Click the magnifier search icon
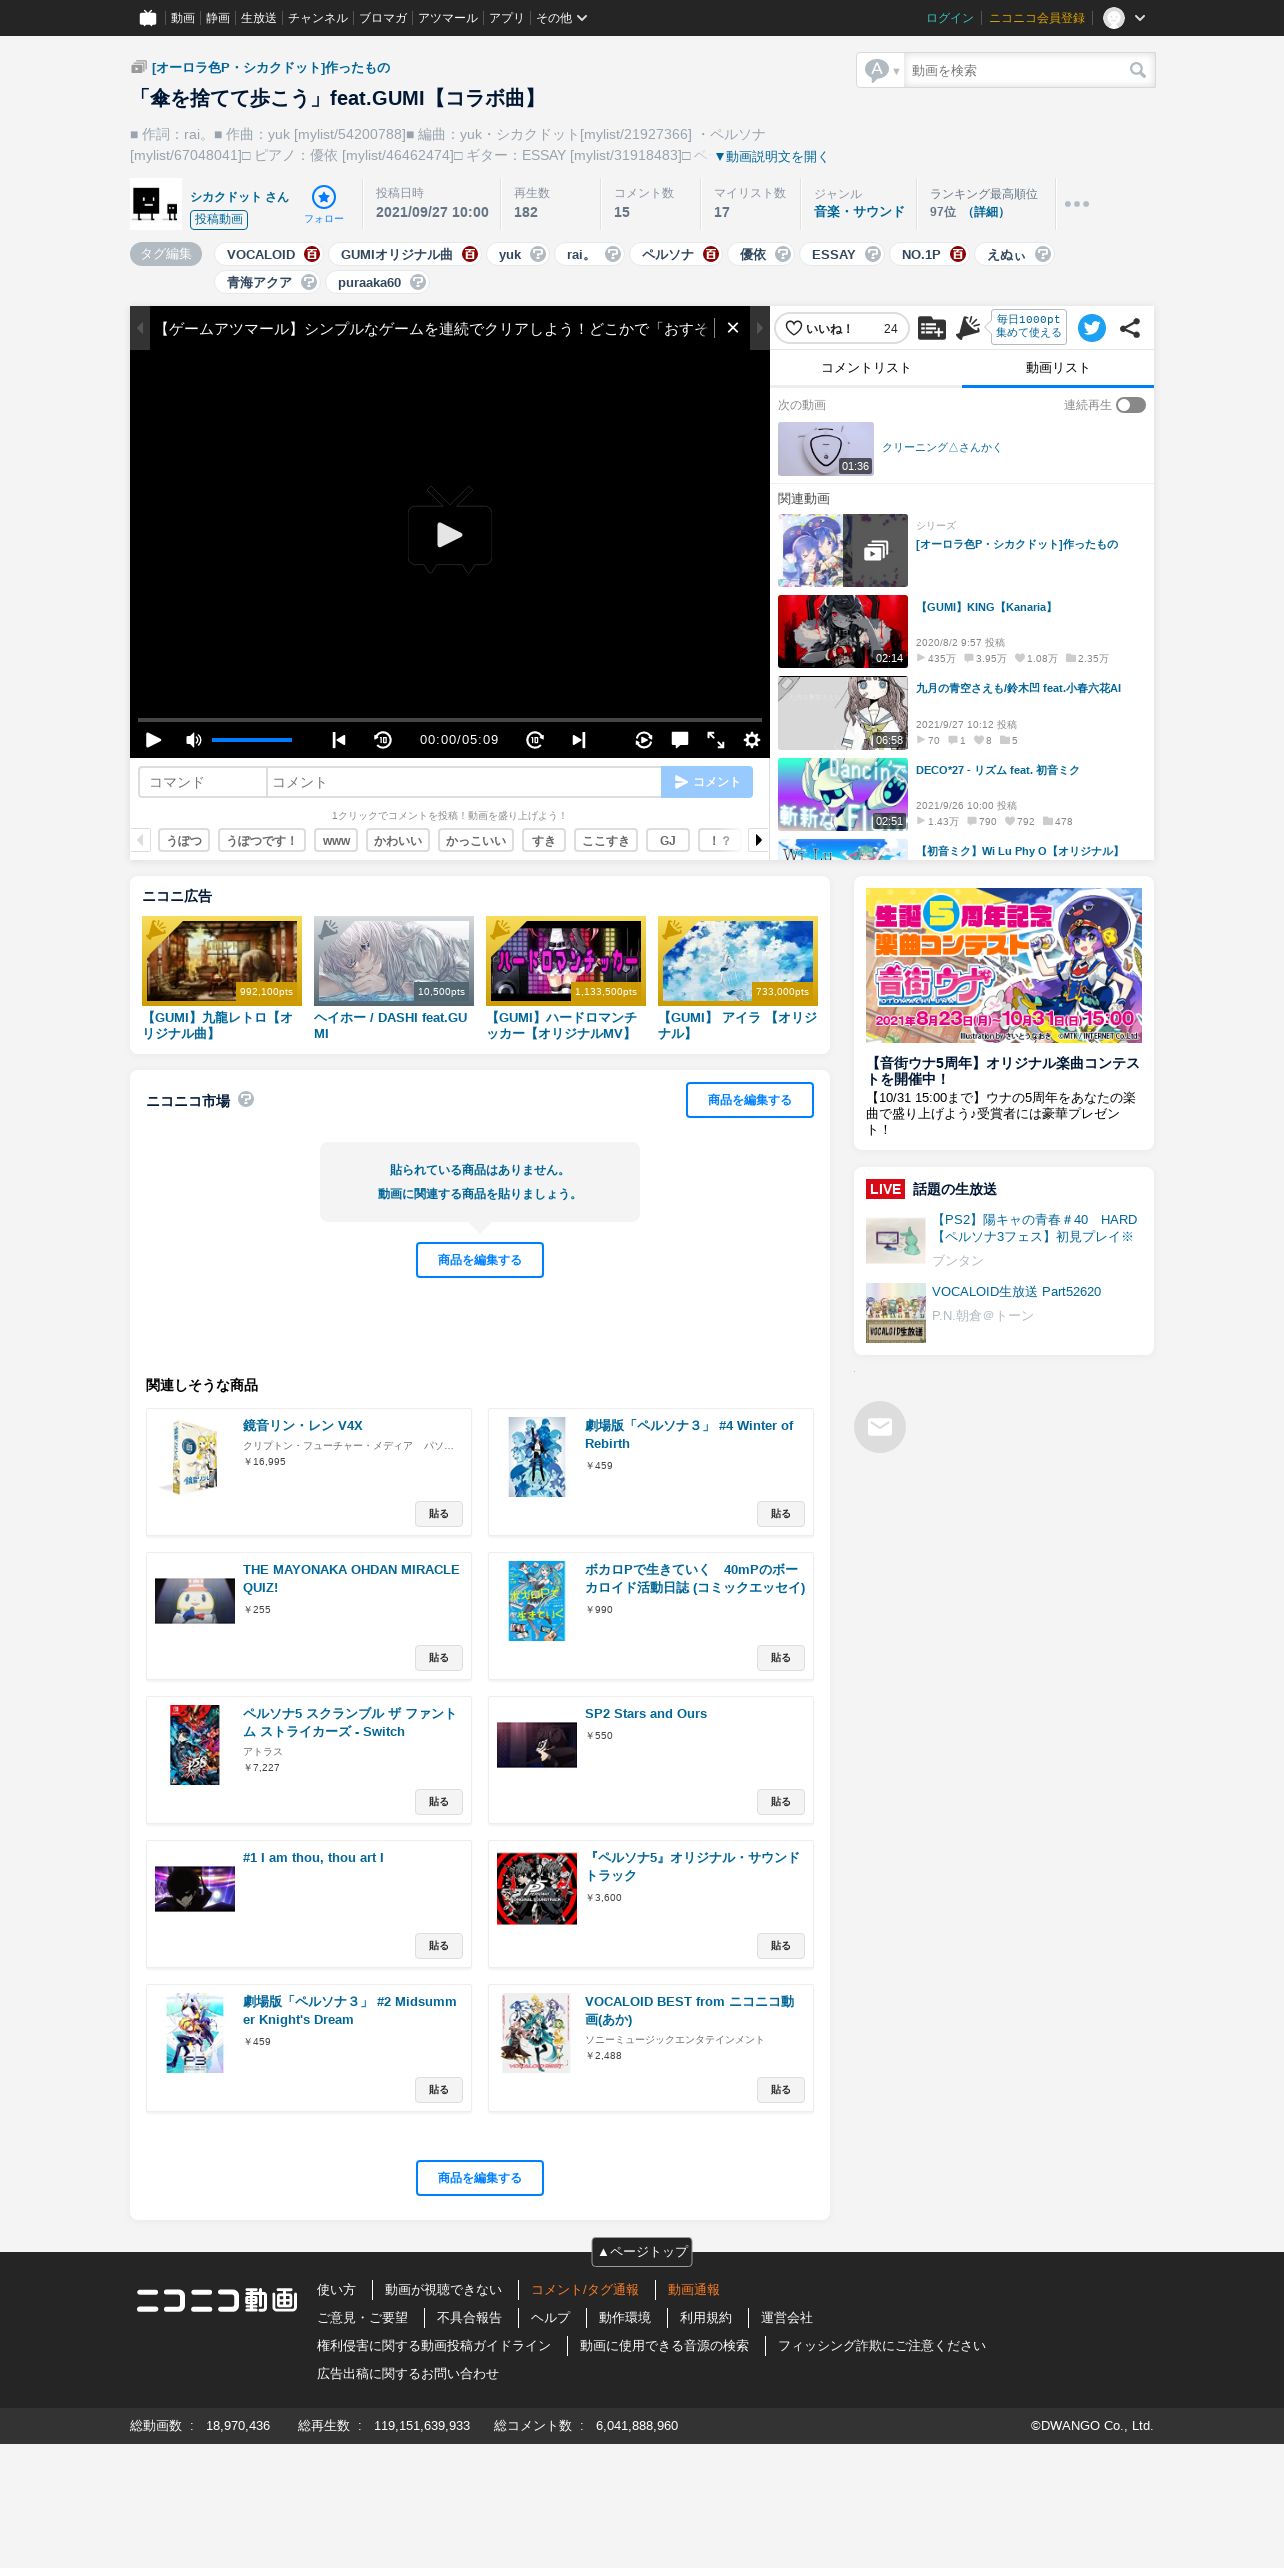 [x=1138, y=70]
